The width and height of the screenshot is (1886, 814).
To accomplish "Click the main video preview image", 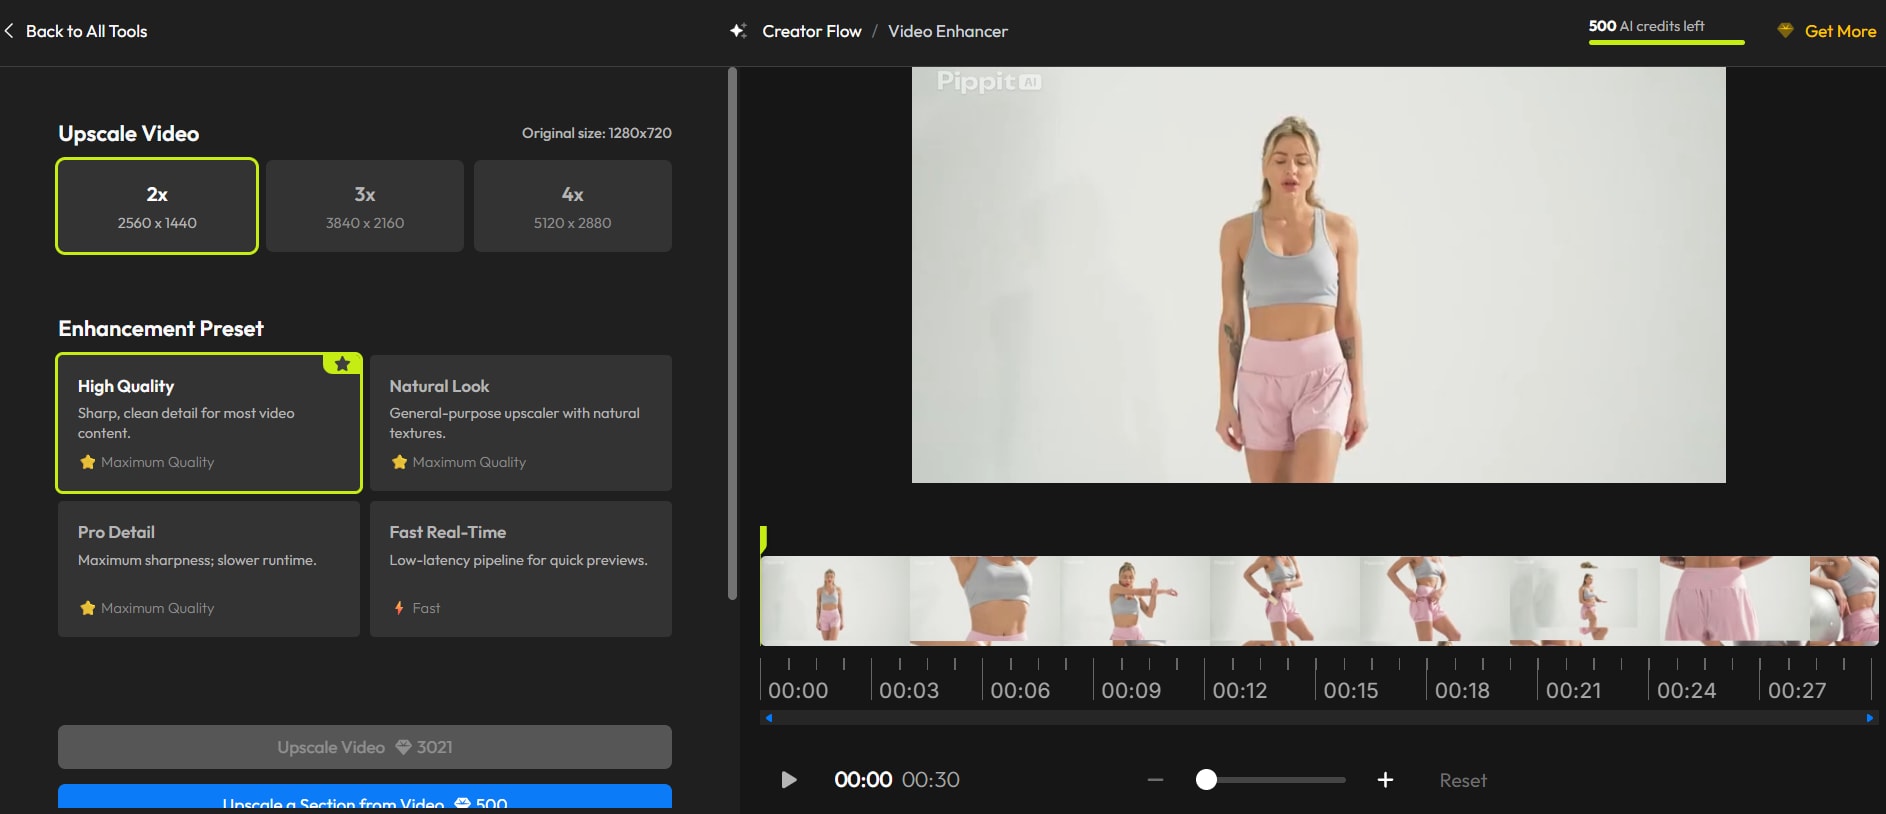I will pyautogui.click(x=1319, y=275).
